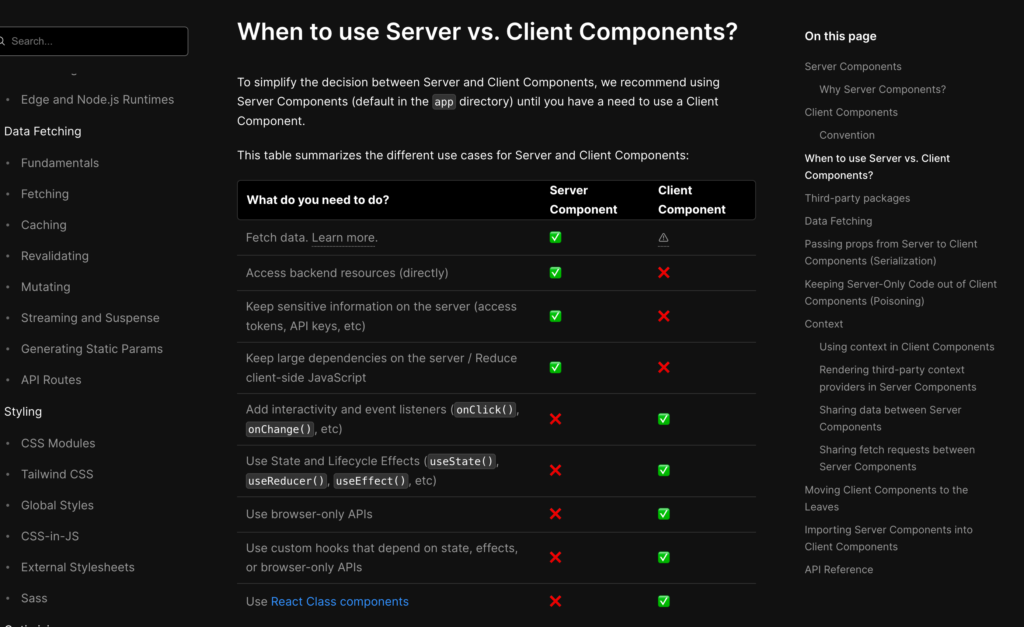Click the warning icon in Fetch data row

[663, 238]
